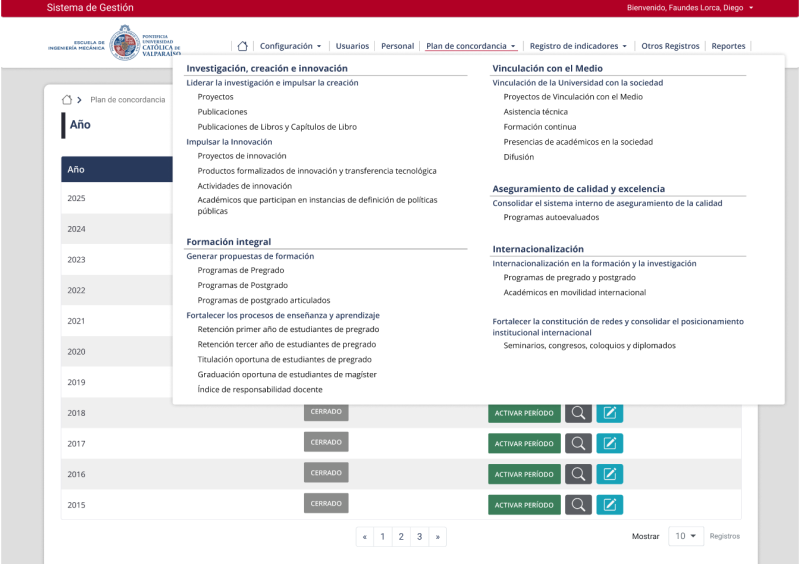Open the user account dropdown Faundes Lorca, Diego
The height and width of the screenshot is (564, 800).
tap(690, 8)
